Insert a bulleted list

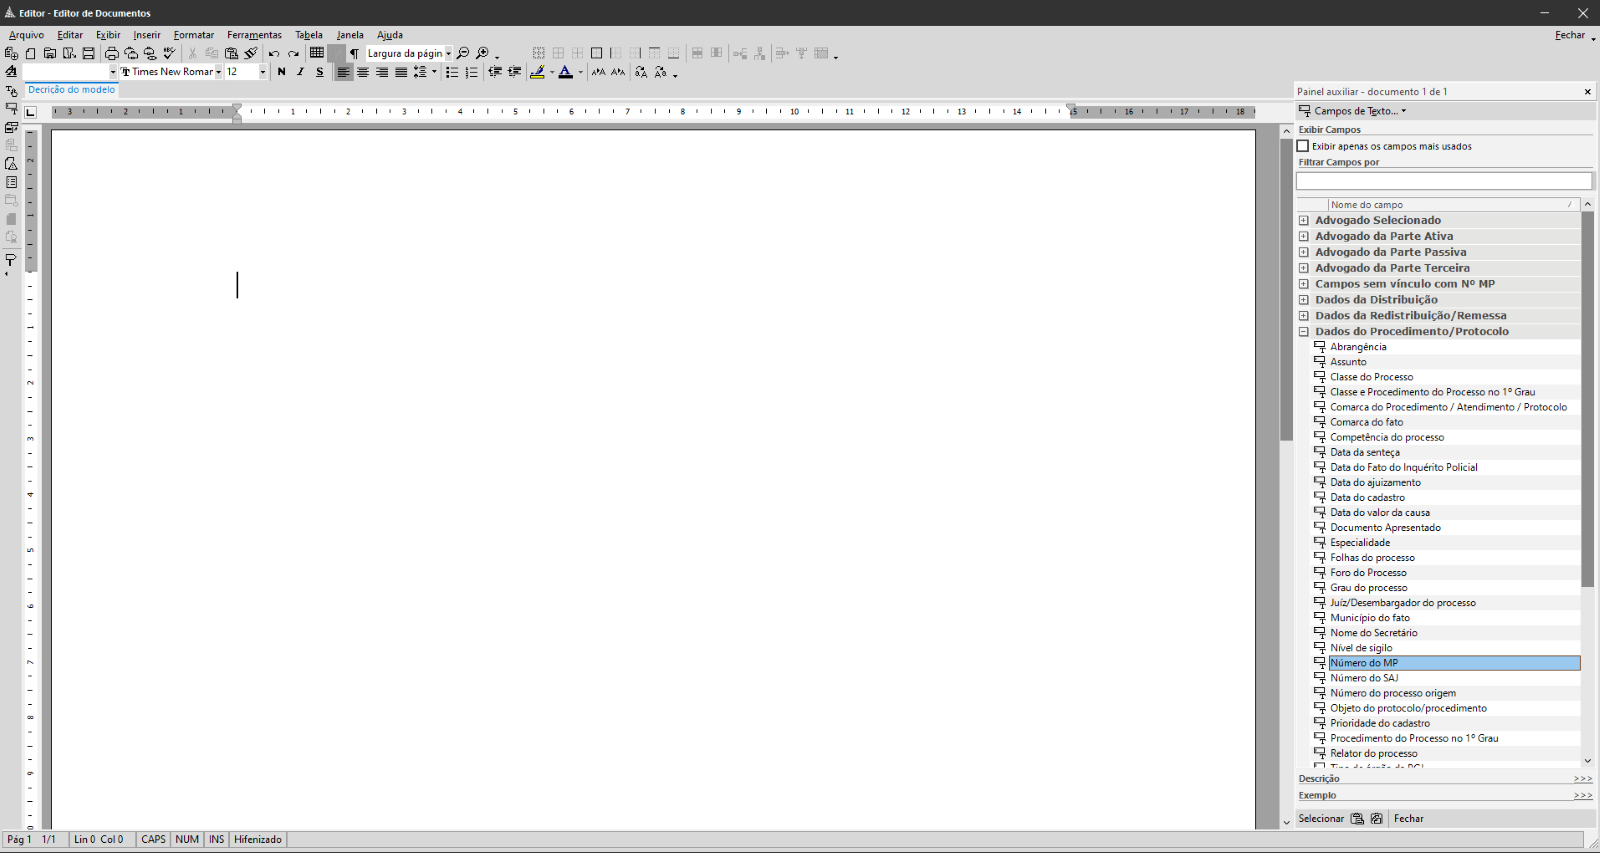coord(452,72)
